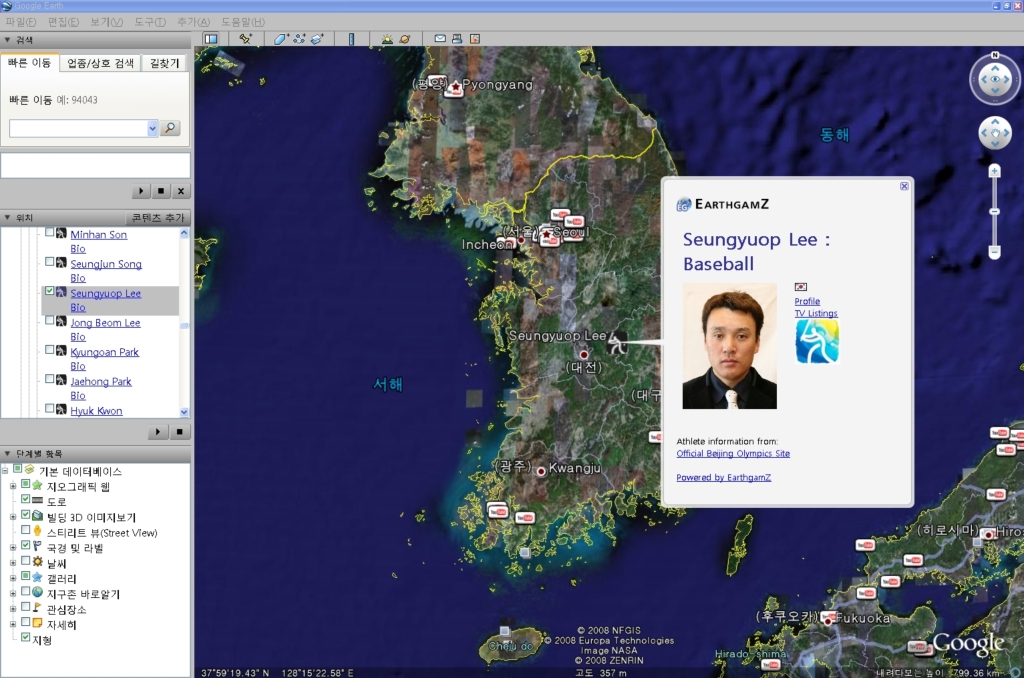The width and height of the screenshot is (1024, 678).
Task: Switch to 길찾기 tab
Action: [x=164, y=63]
